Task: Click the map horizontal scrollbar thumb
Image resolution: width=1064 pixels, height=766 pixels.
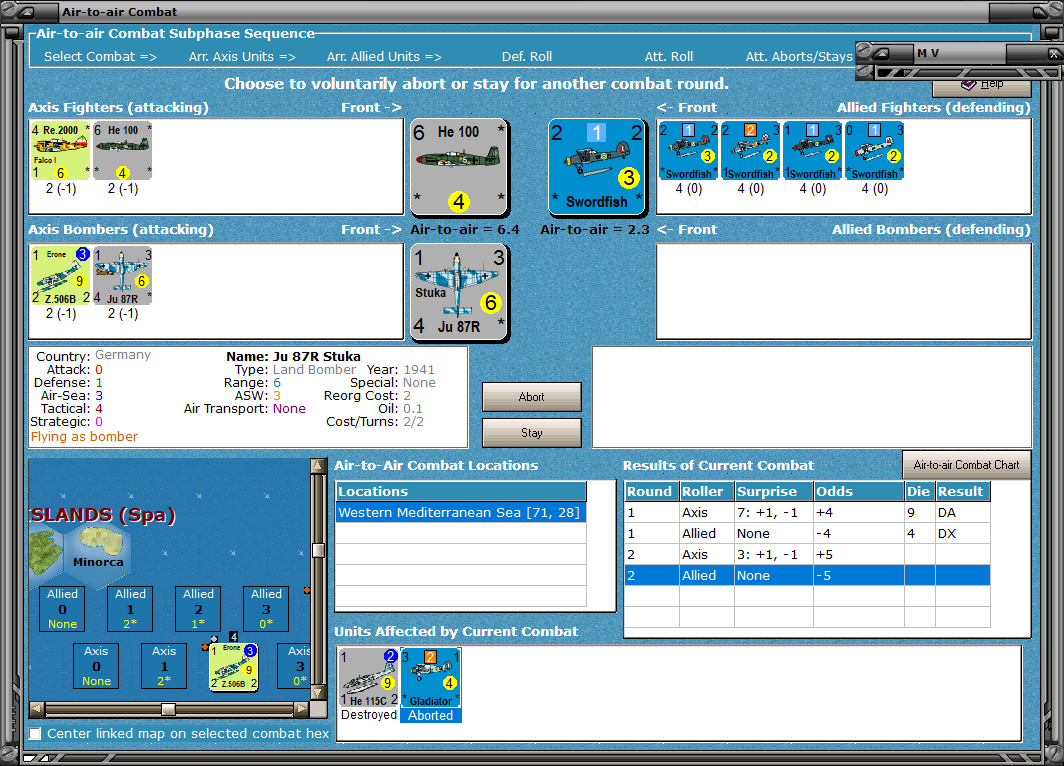Action: point(168,709)
